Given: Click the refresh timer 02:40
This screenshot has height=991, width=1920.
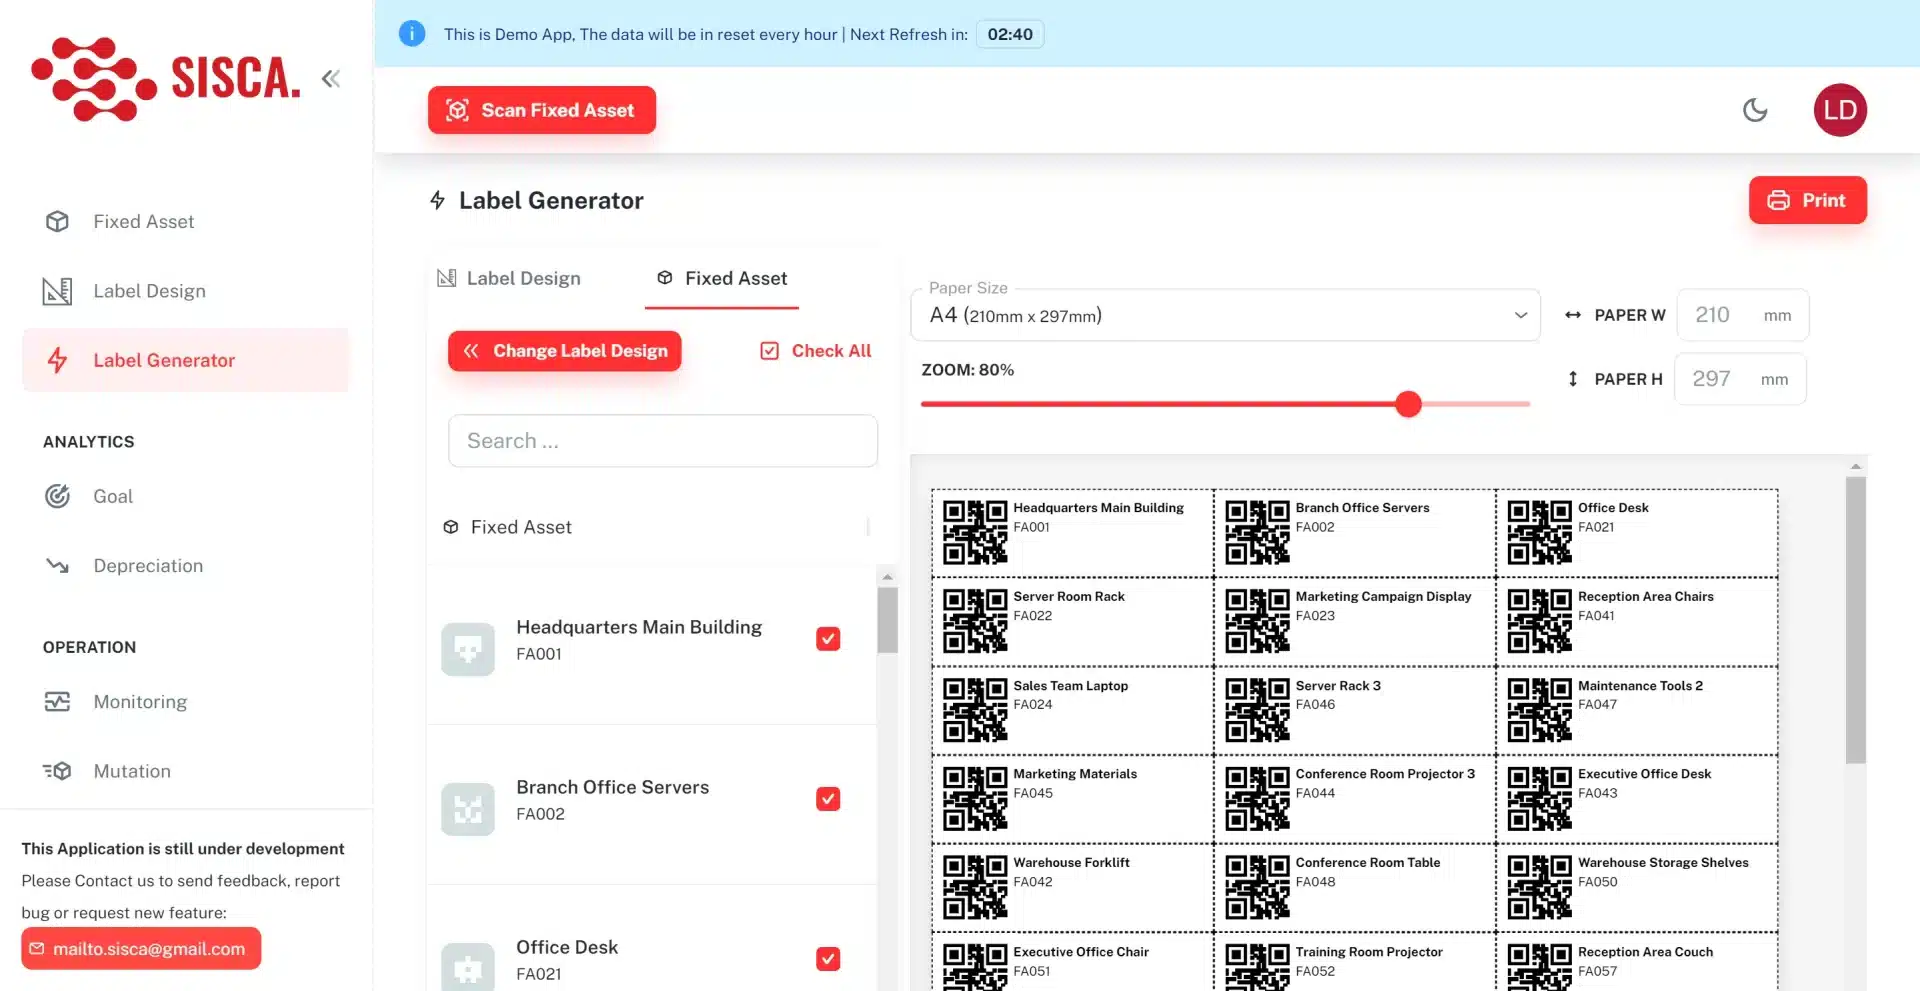Looking at the screenshot, I should pos(1010,34).
